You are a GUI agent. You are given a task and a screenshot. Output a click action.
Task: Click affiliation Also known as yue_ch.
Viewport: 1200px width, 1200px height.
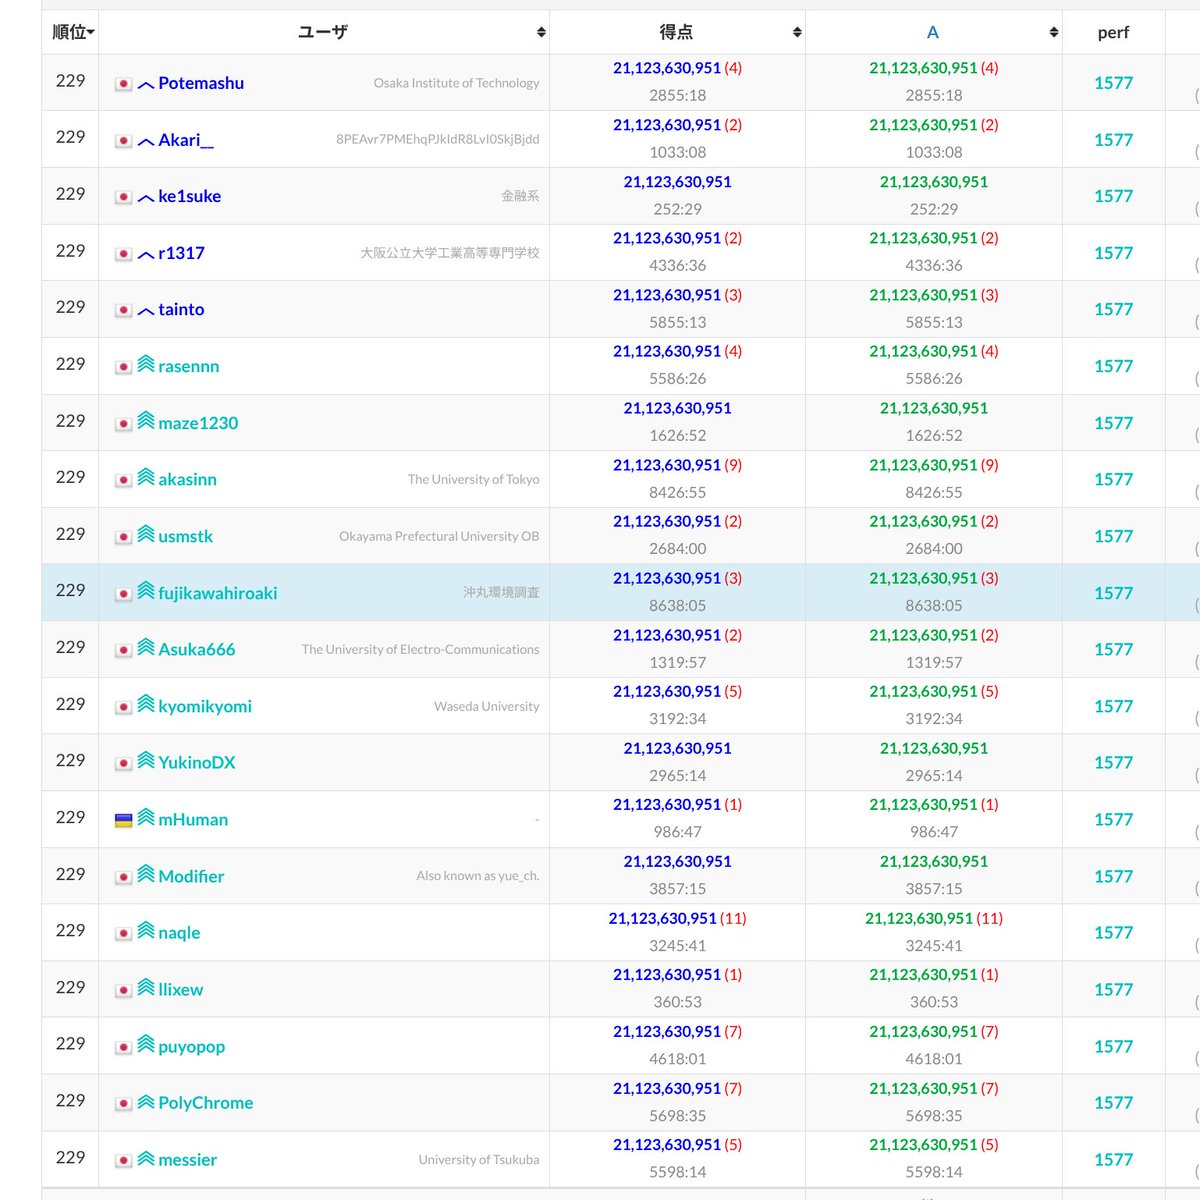(x=478, y=875)
